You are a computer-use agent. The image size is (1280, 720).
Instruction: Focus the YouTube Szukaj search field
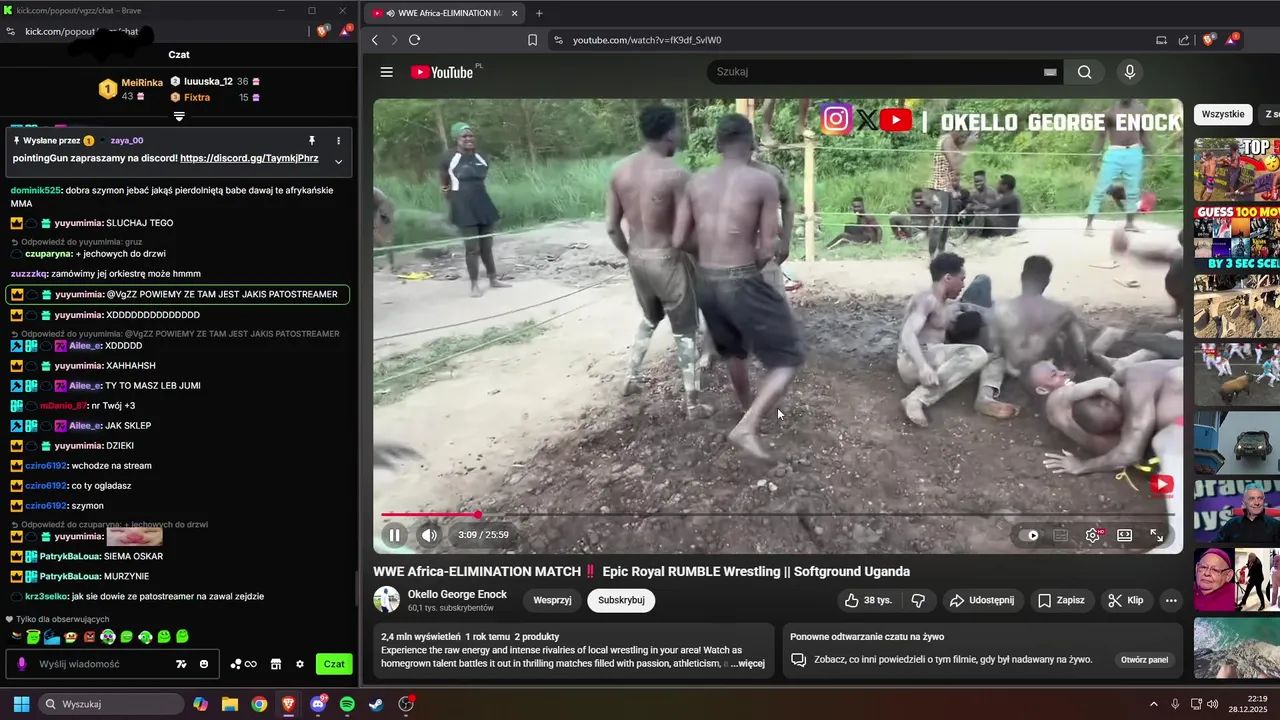(876, 72)
